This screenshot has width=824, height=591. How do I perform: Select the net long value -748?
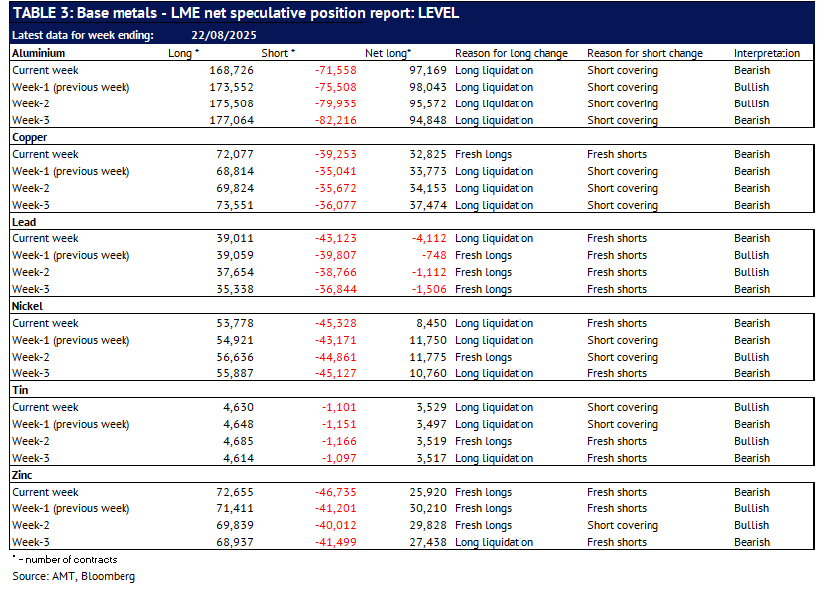point(434,255)
